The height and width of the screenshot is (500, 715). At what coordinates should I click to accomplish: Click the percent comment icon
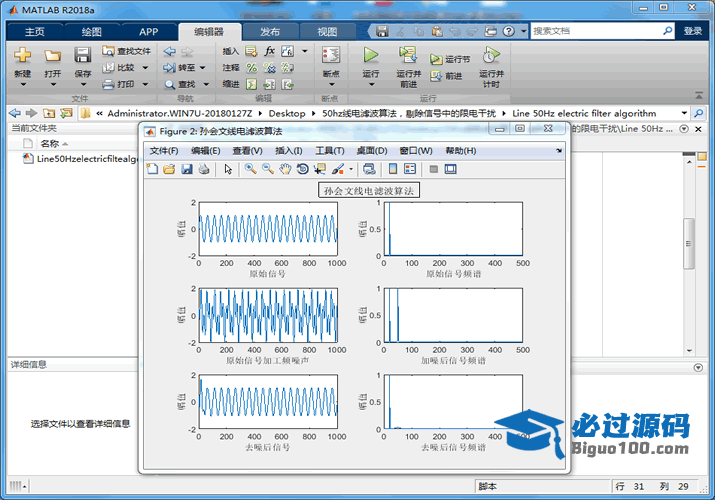tap(251, 68)
